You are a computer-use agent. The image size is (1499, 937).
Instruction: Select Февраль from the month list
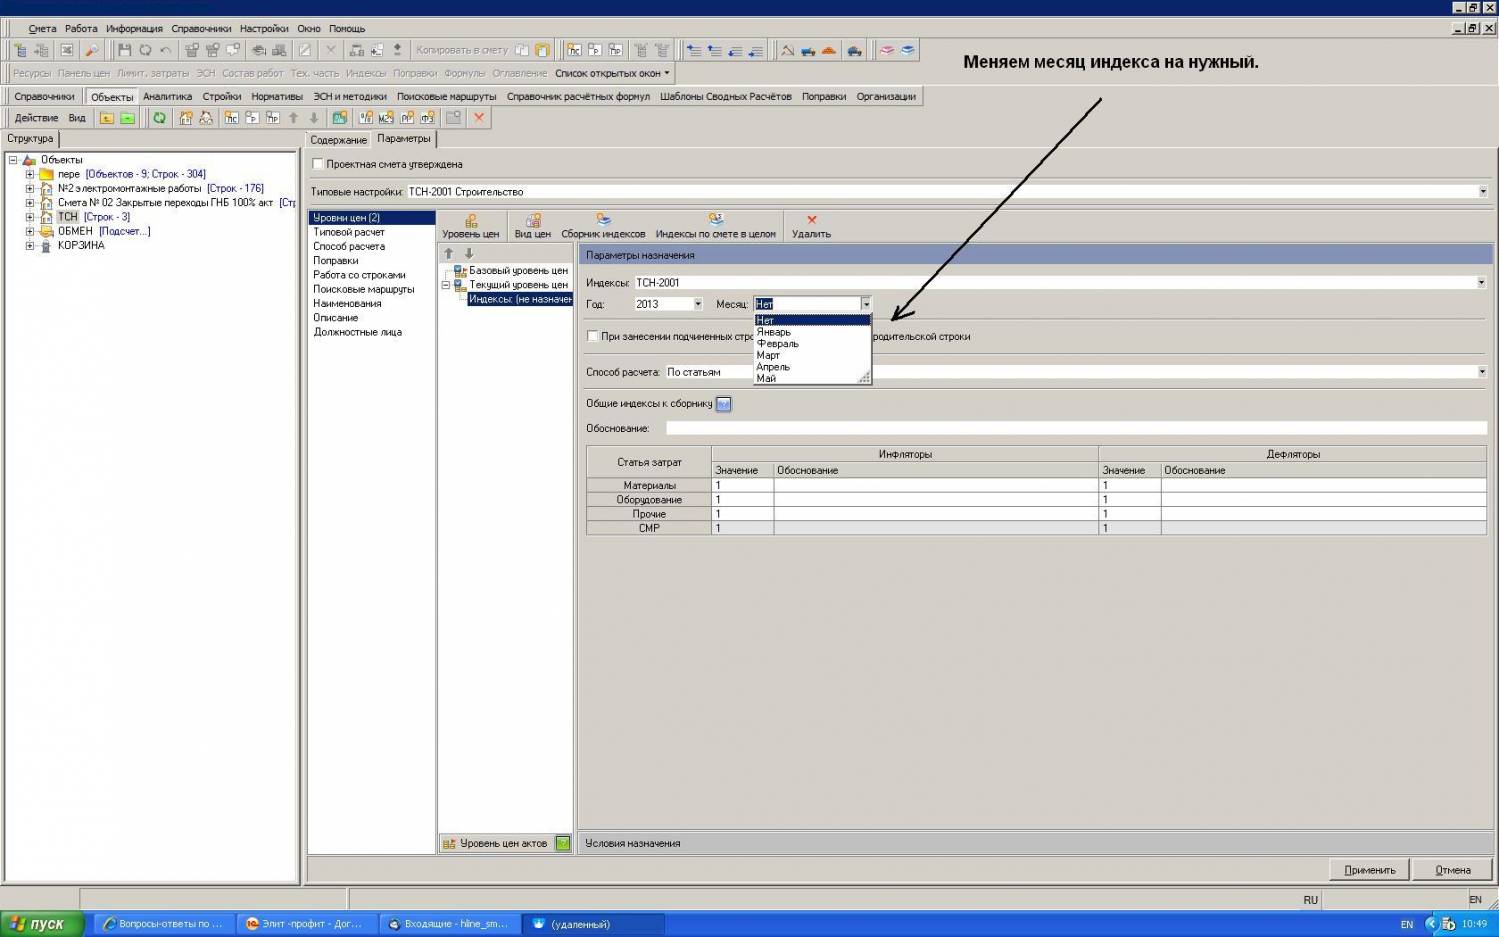click(x=778, y=343)
